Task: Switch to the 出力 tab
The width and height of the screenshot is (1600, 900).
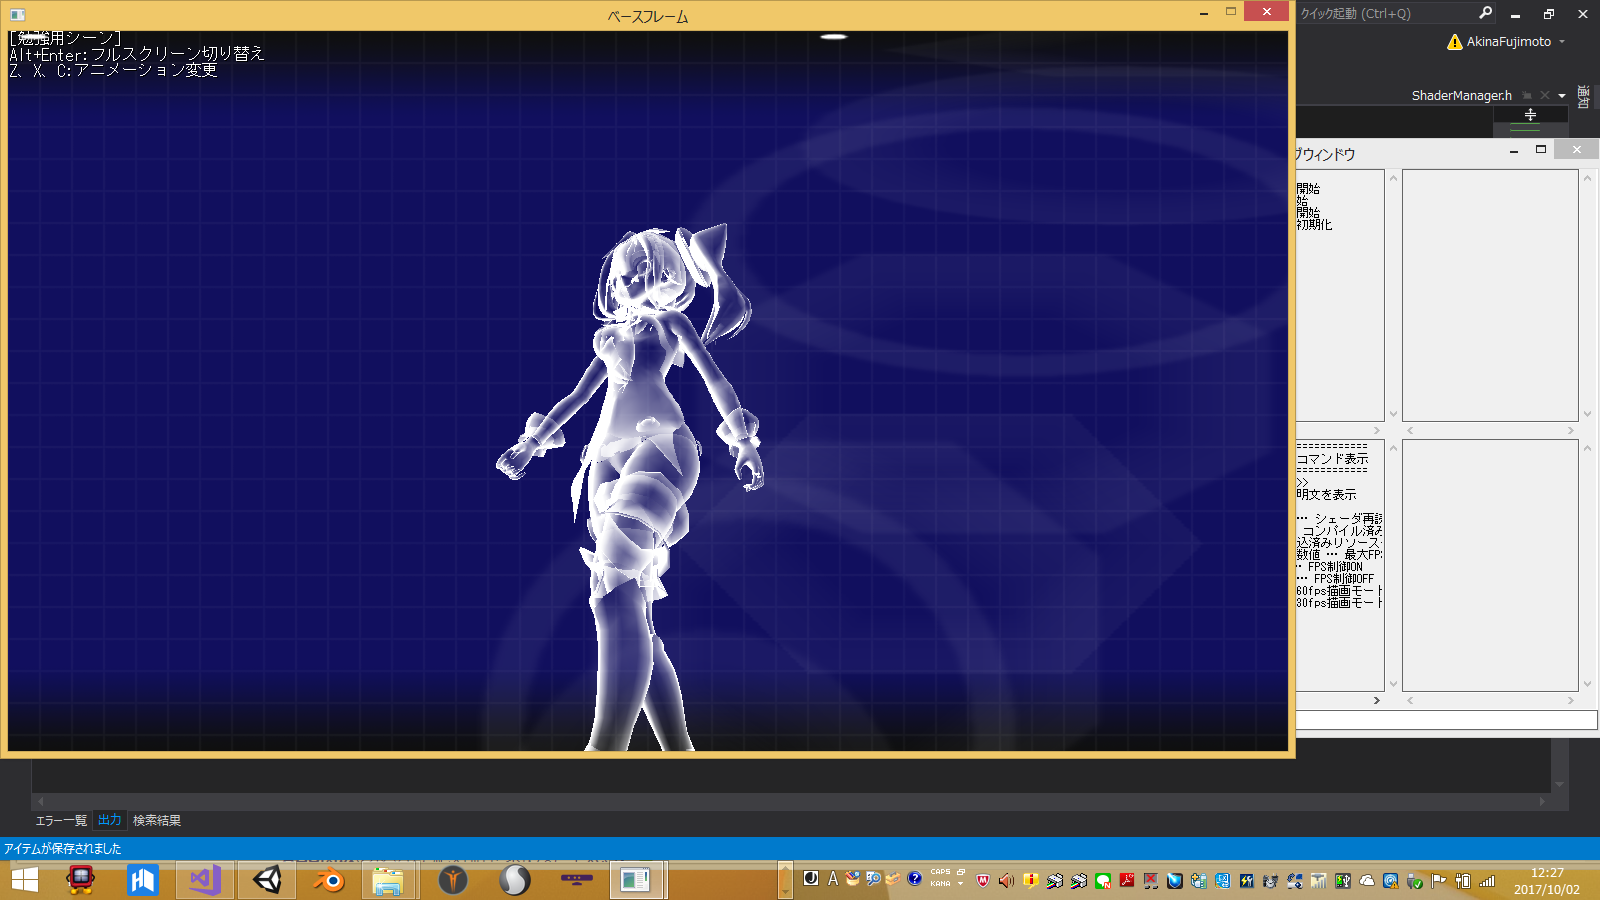Action: click(110, 820)
